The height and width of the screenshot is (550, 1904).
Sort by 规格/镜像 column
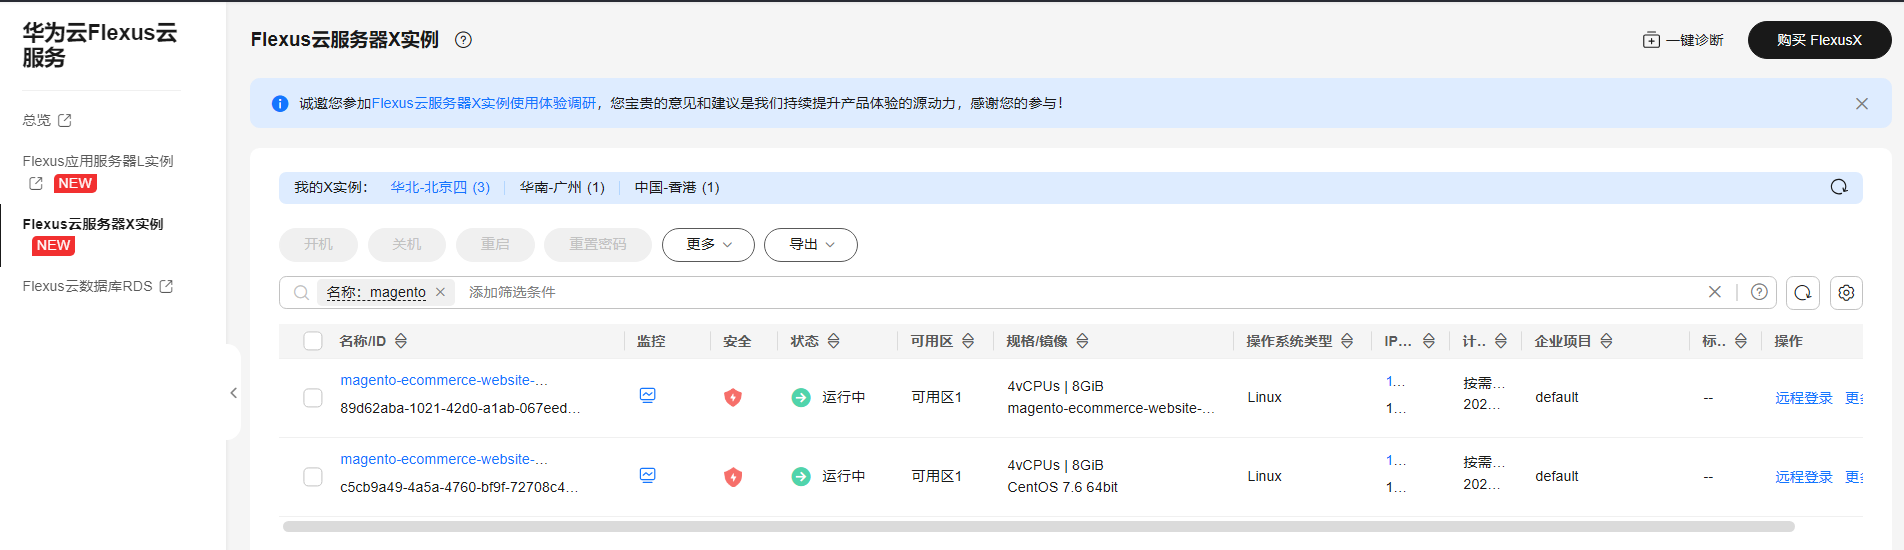(1082, 341)
